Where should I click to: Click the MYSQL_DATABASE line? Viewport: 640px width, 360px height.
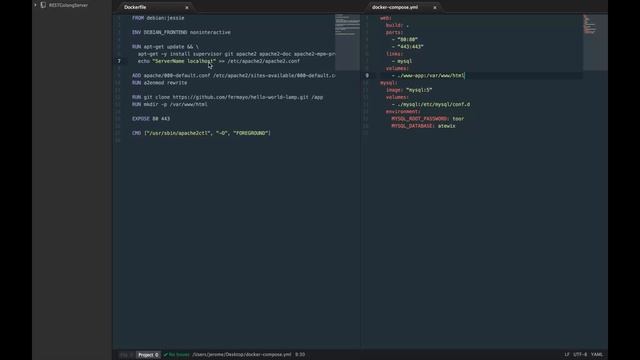coord(423,126)
